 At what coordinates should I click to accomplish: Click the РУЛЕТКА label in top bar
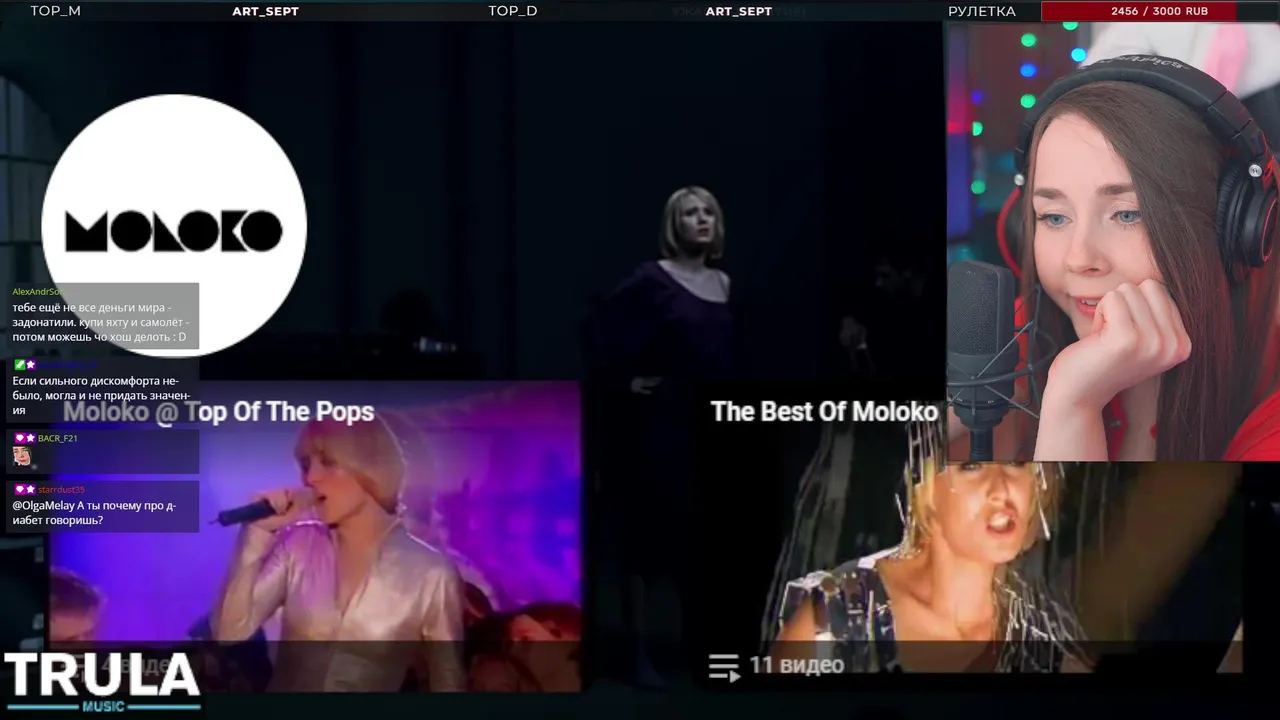tap(982, 11)
